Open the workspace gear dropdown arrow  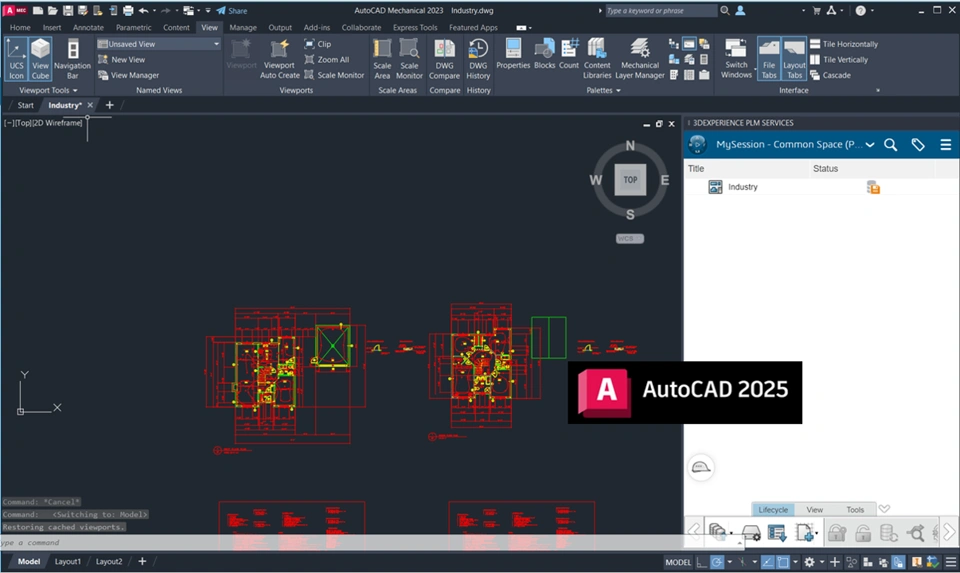(x=822, y=562)
